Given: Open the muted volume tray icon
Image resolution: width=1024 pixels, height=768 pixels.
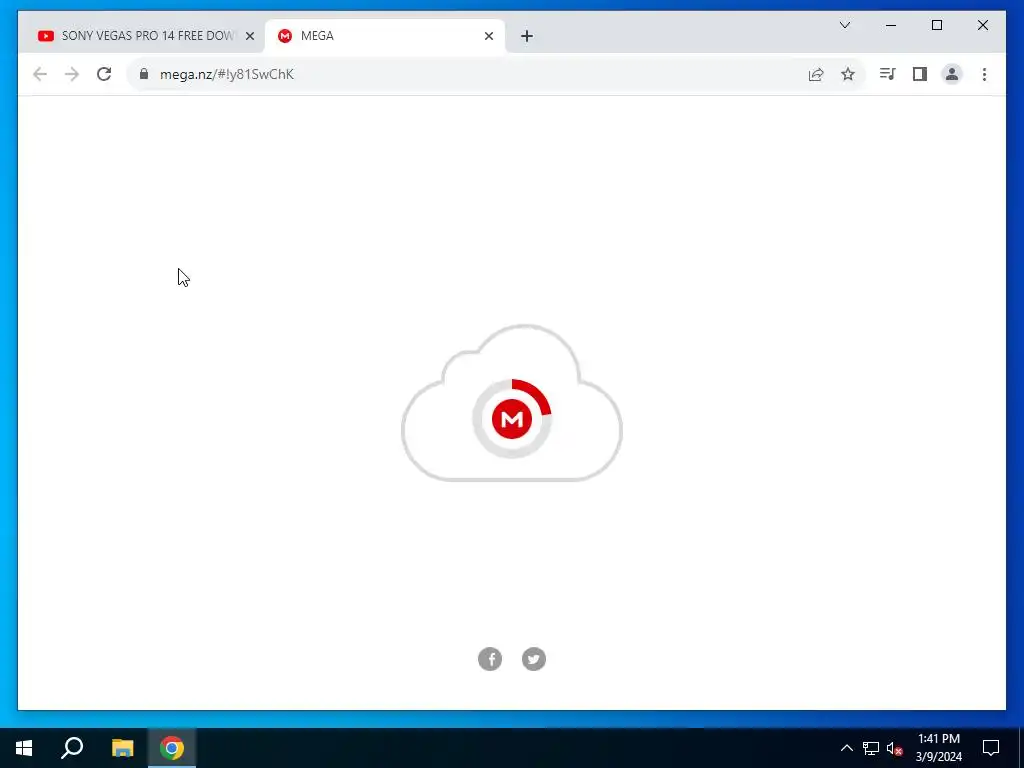Looking at the screenshot, I should 894,748.
